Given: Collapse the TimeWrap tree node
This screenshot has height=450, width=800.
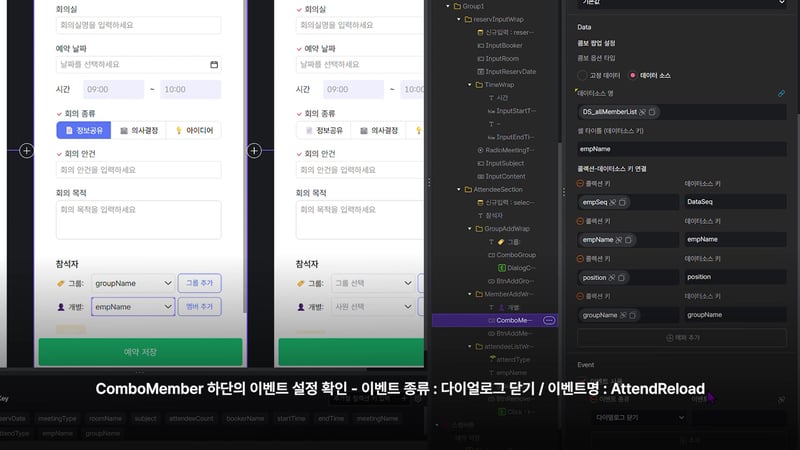Looking at the screenshot, I should 470,85.
